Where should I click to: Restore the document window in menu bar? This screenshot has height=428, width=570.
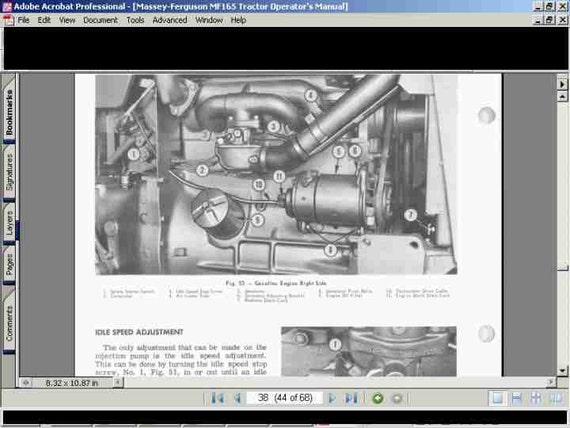[x=549, y=20]
